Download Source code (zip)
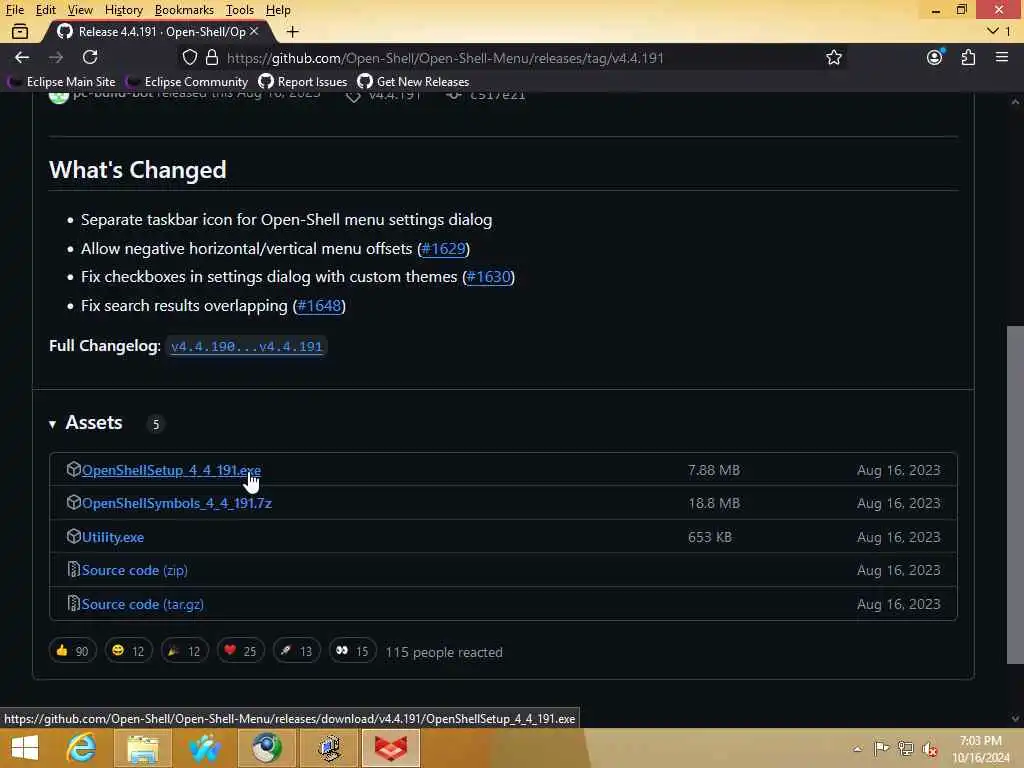The image size is (1024, 768). click(x=135, y=570)
